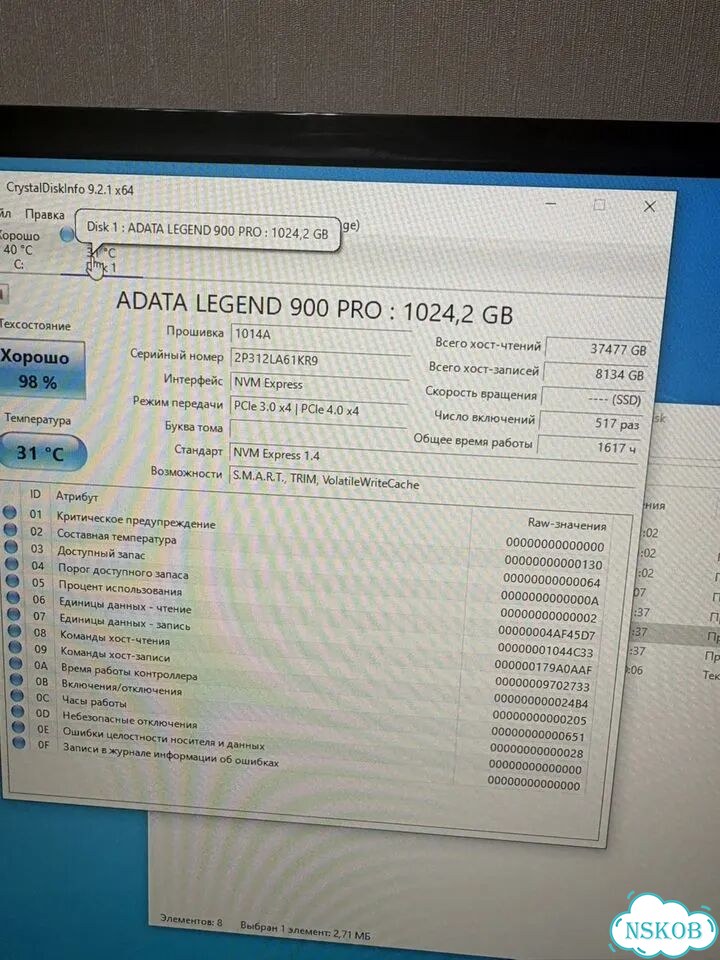Open the Правка menu
This screenshot has width=720, height=960.
tap(45, 215)
